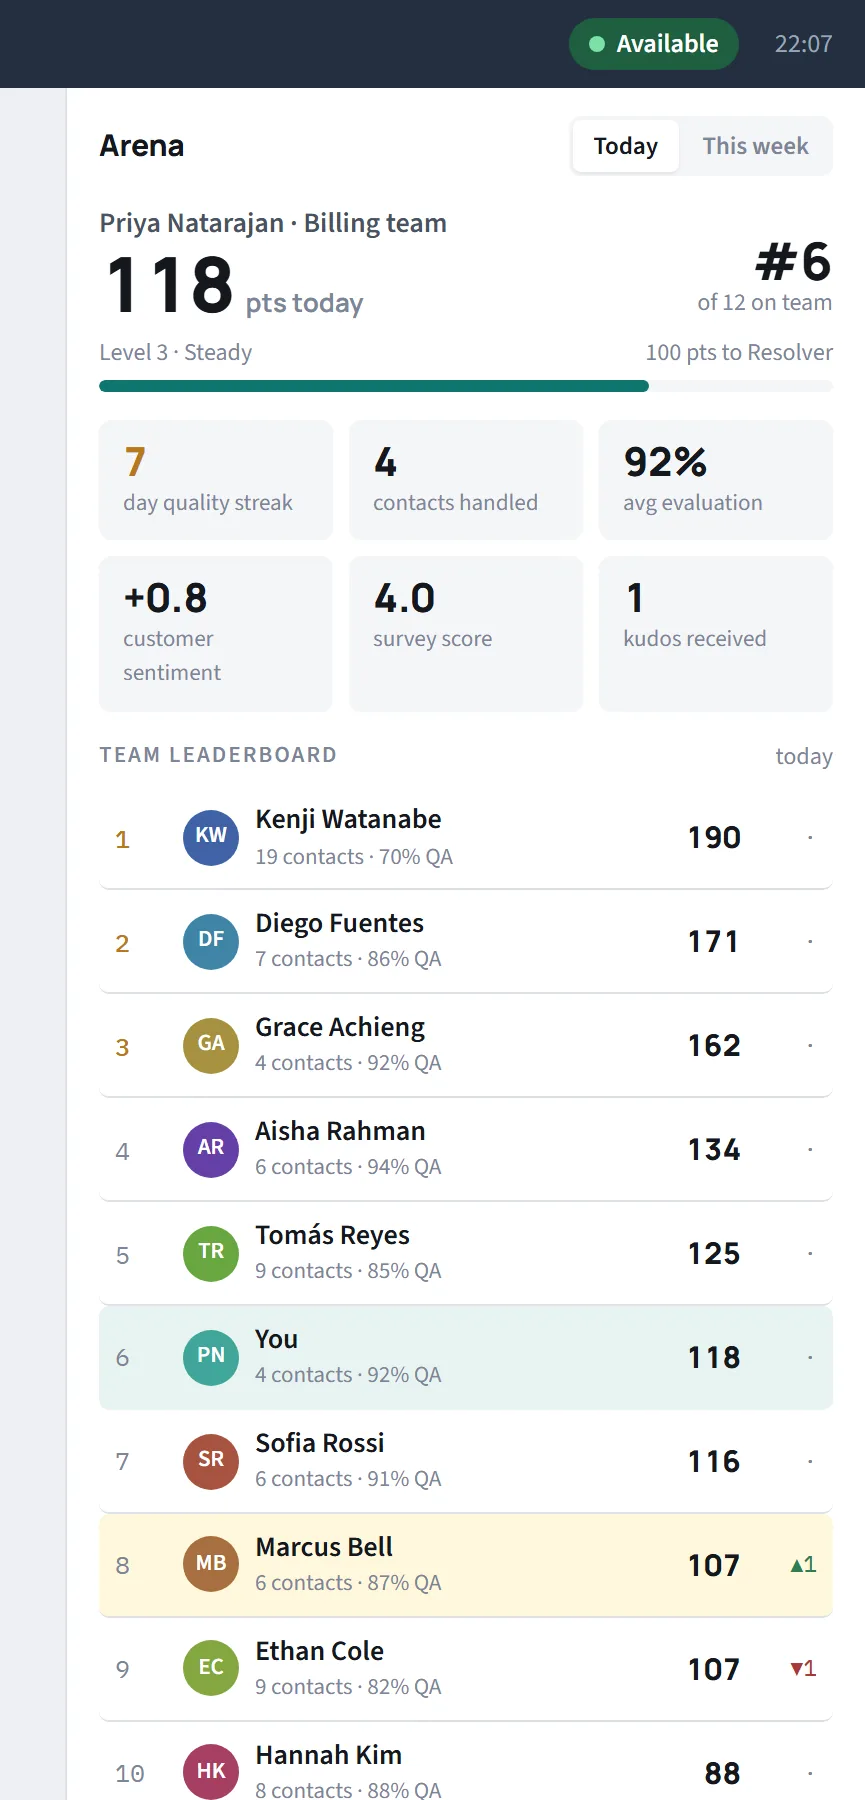Image resolution: width=865 pixels, height=1800 pixels.
Task: Select Sofia Rossi's name in the leaderboard
Action: click(320, 1443)
